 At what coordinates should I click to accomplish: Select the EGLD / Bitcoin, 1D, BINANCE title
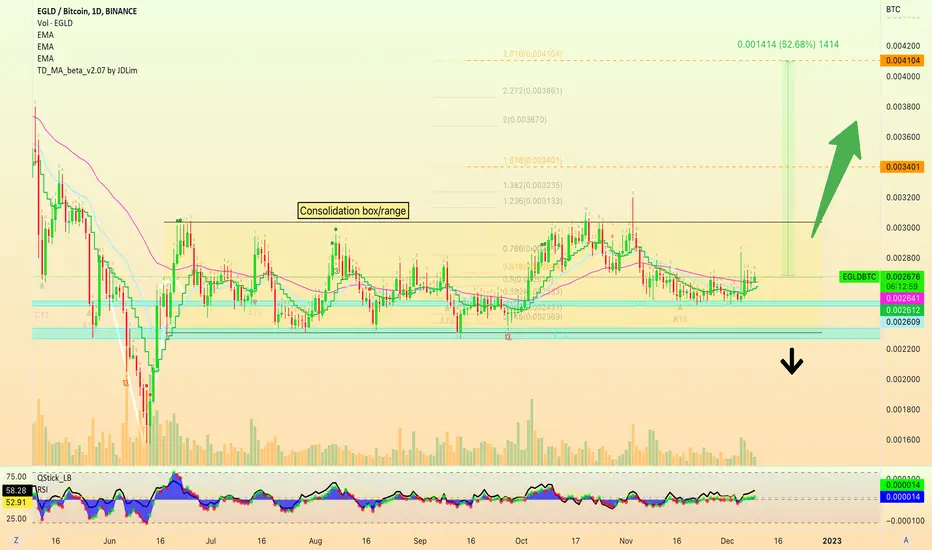coord(87,11)
